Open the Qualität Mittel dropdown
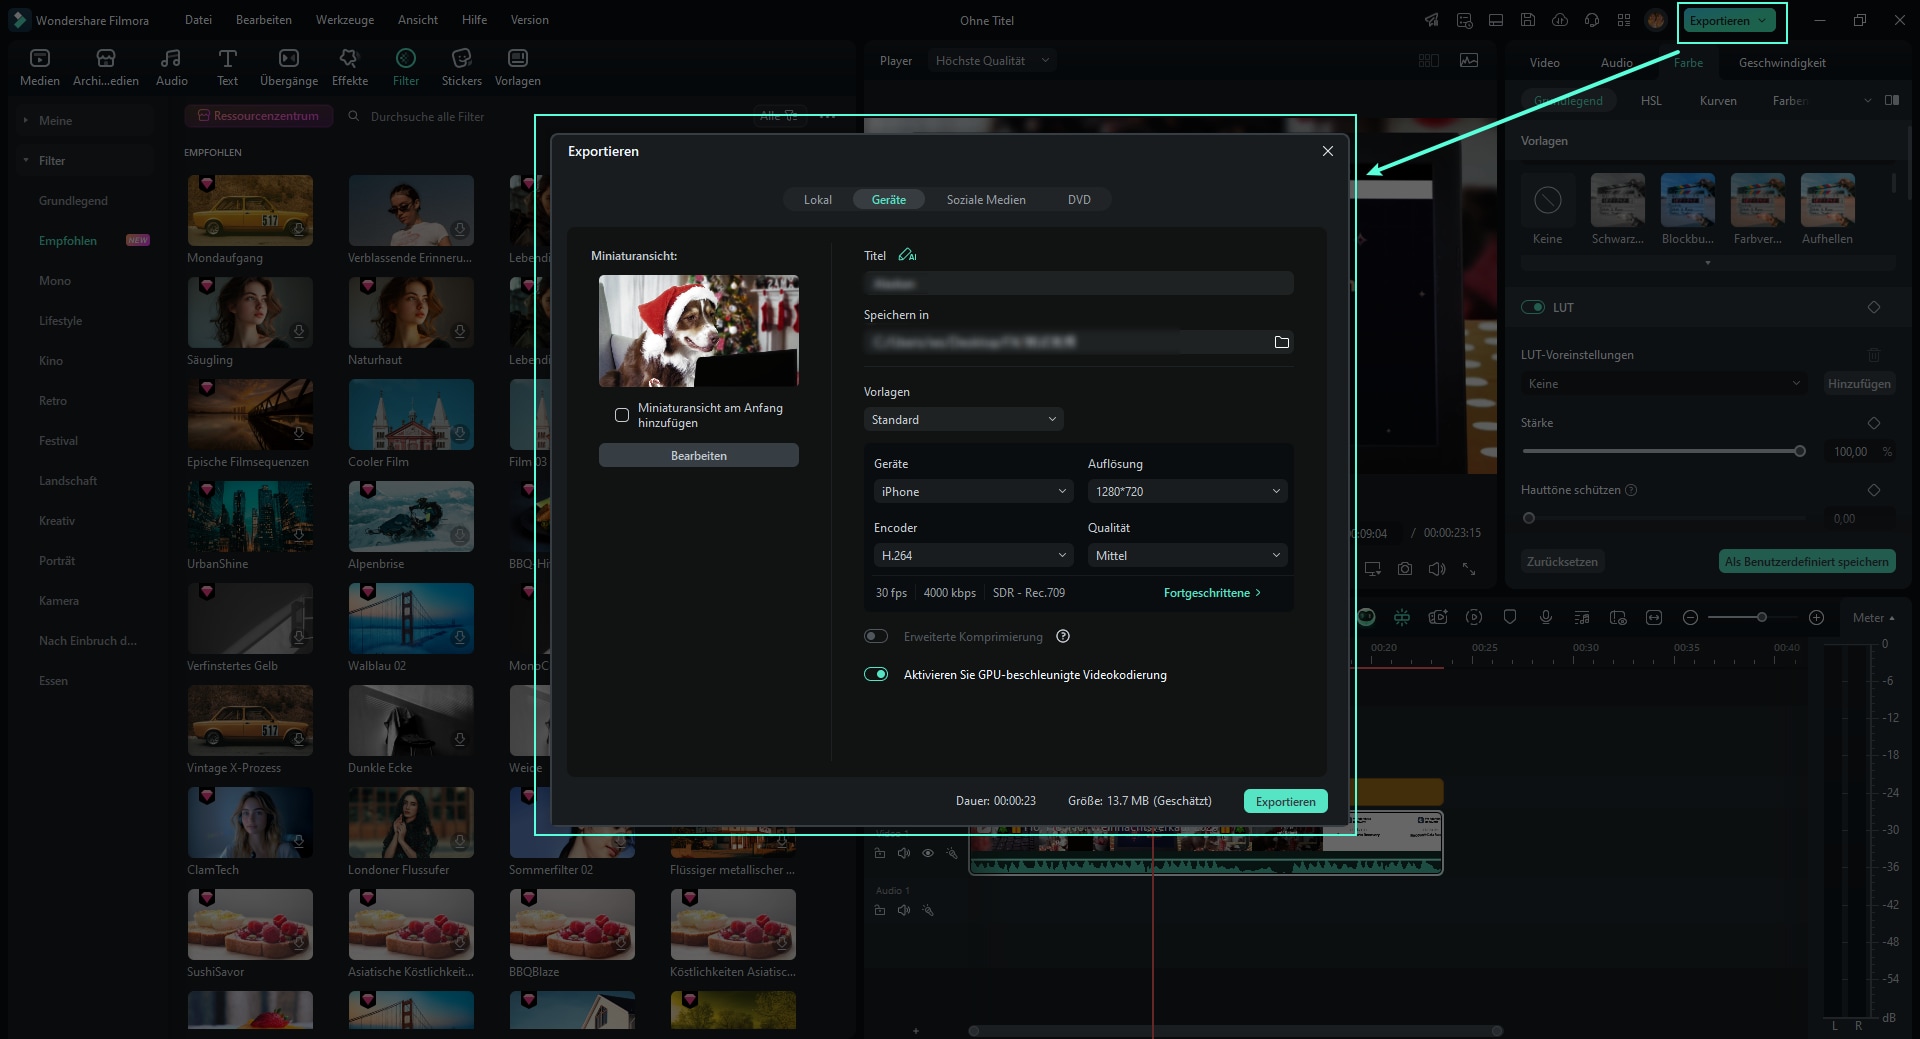The image size is (1920, 1039). click(x=1187, y=555)
